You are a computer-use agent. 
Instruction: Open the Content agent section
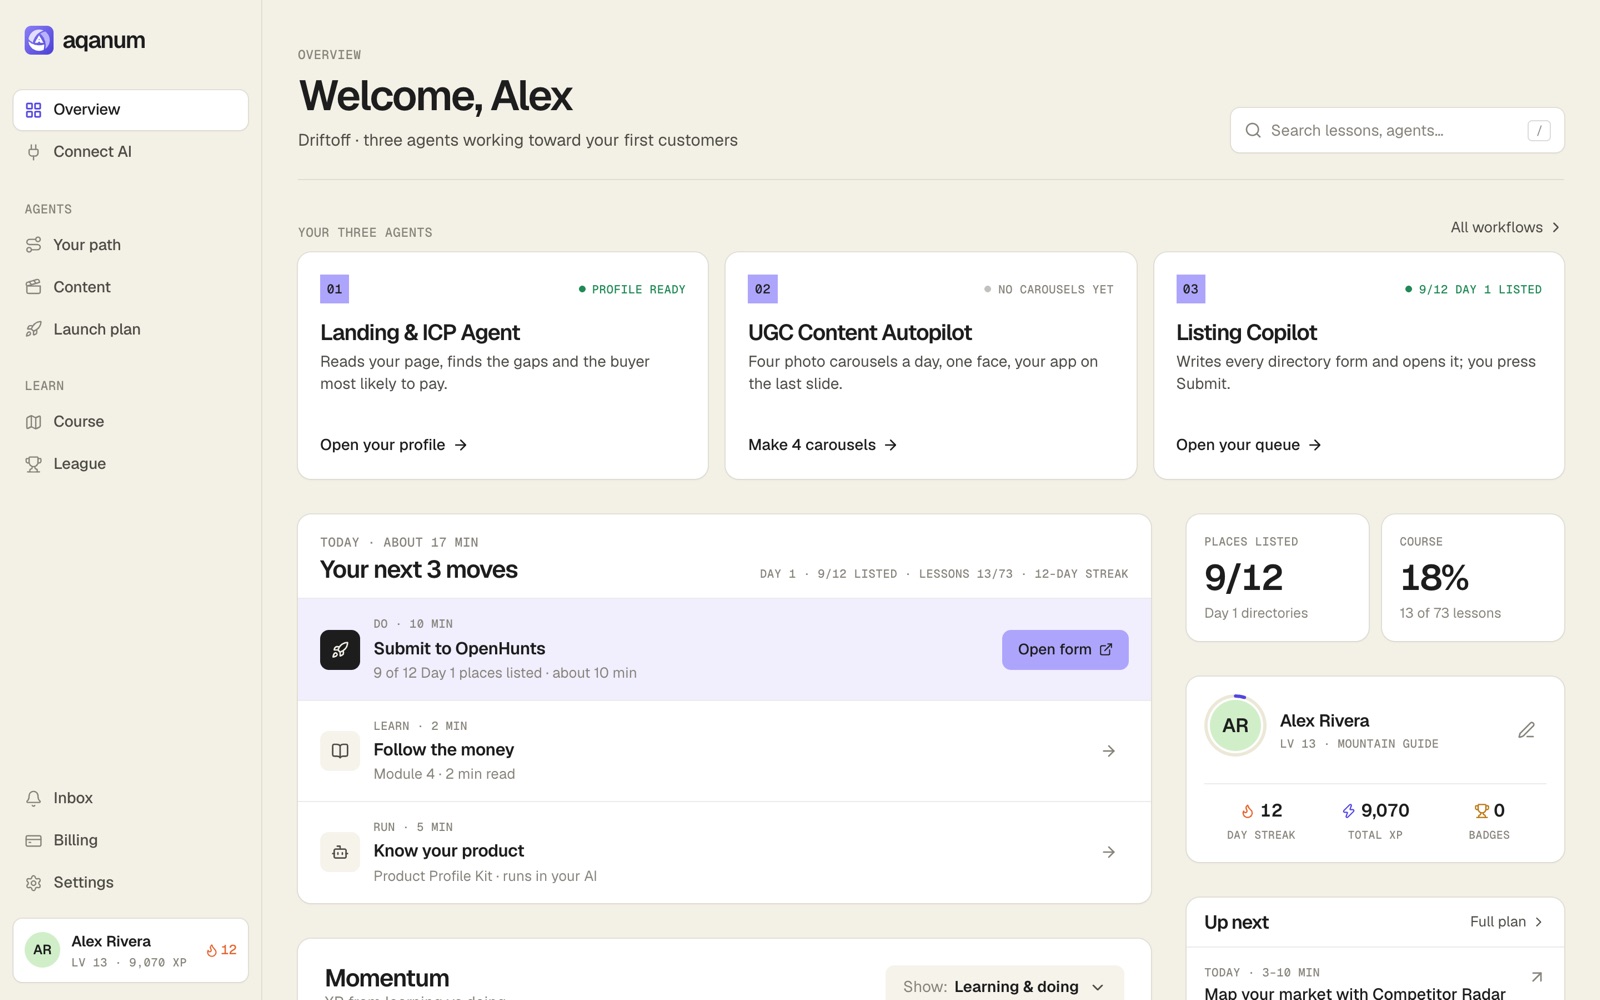tap(130, 287)
